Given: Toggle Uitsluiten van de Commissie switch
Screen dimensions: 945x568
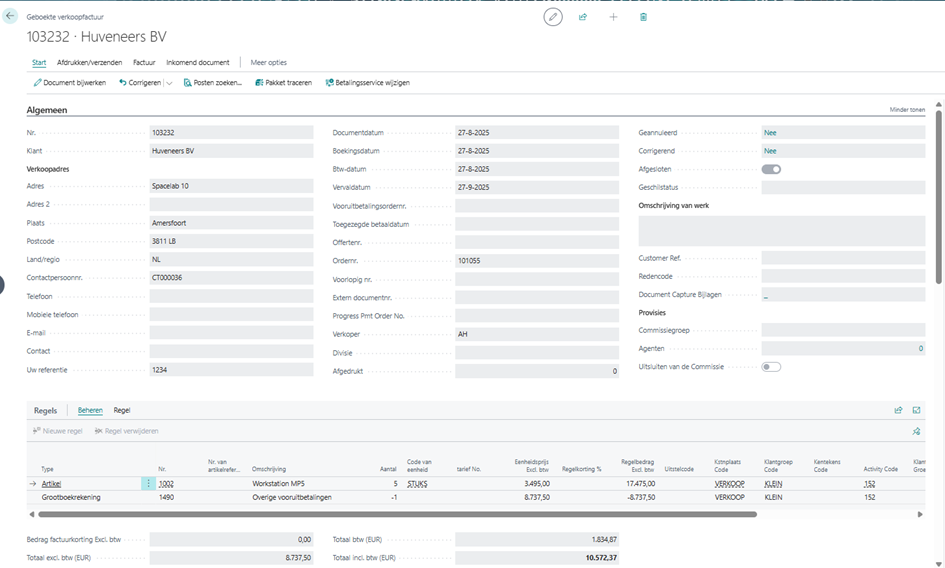Looking at the screenshot, I should point(771,367).
